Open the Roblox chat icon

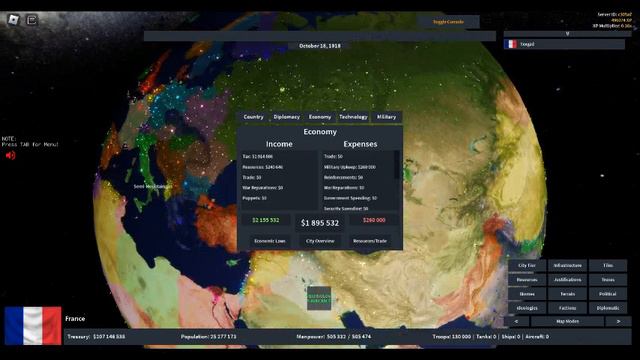click(x=32, y=20)
